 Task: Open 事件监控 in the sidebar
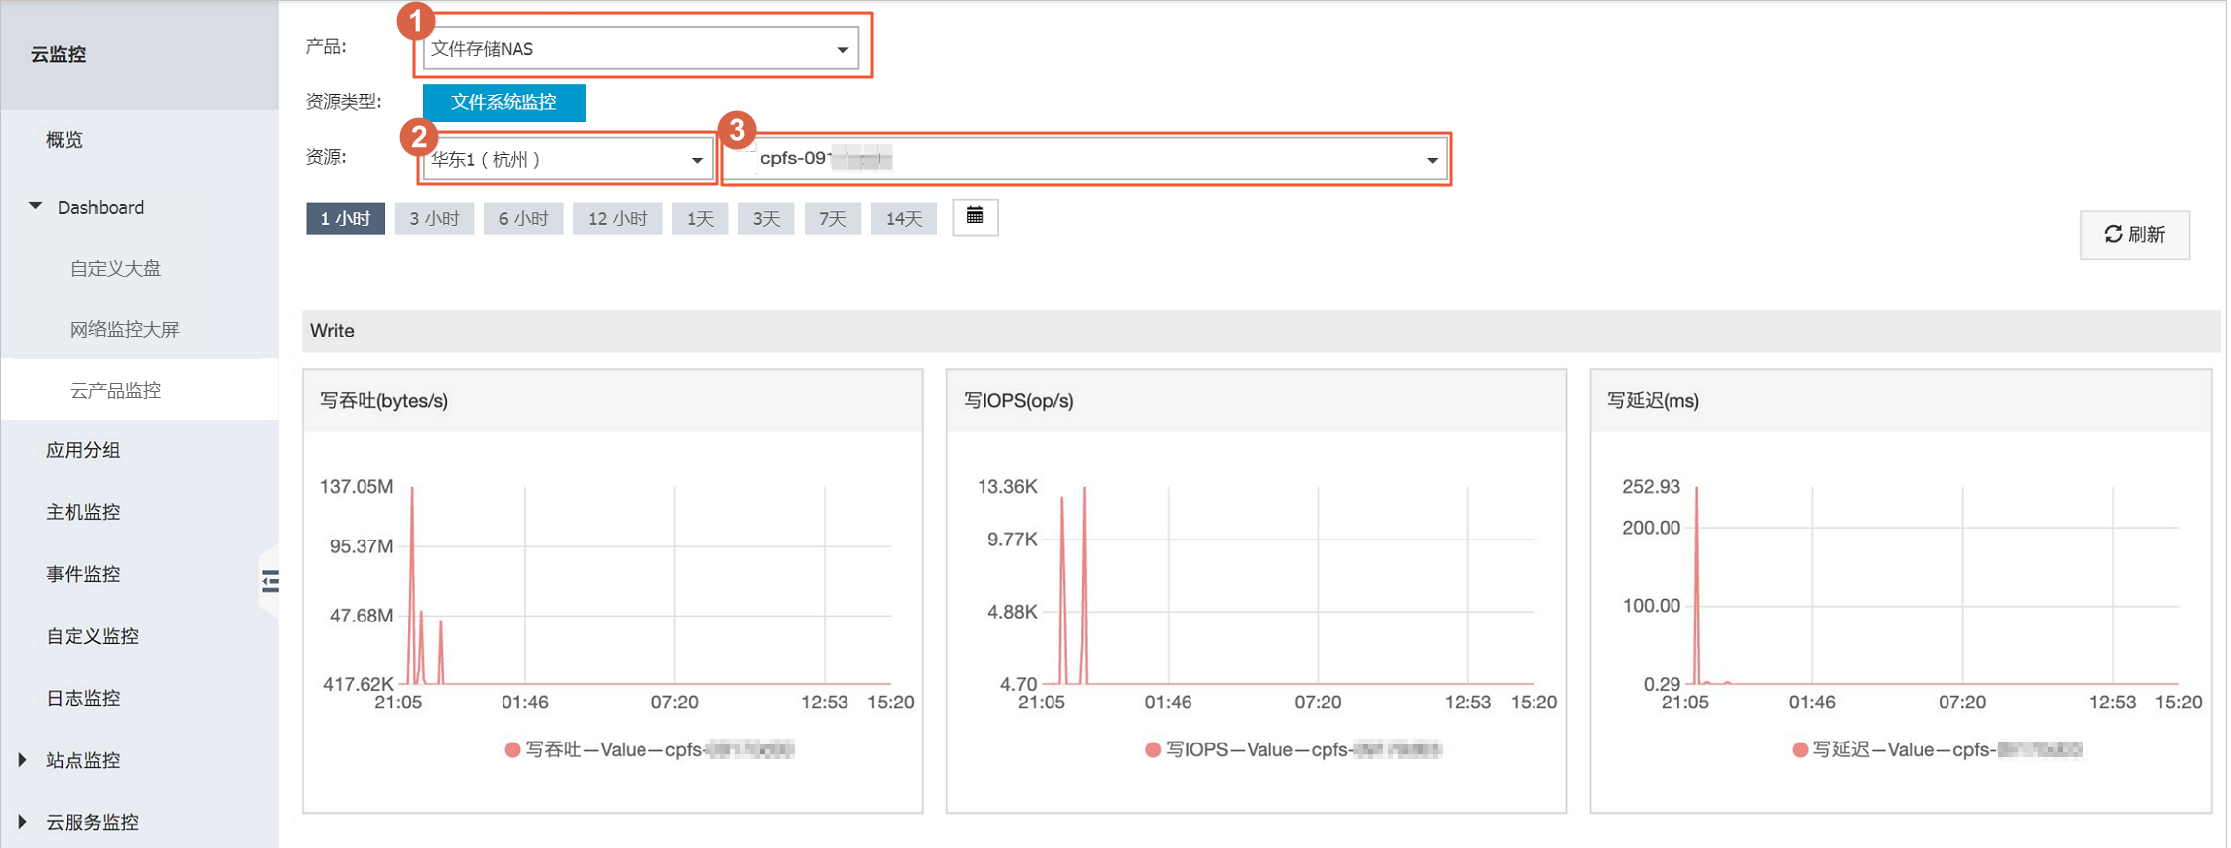click(83, 574)
